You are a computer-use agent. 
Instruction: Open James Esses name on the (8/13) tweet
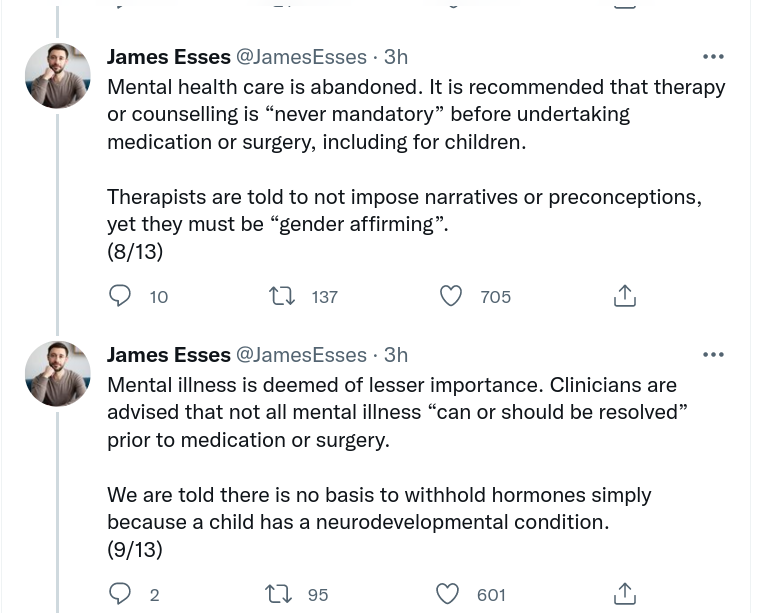(x=168, y=57)
